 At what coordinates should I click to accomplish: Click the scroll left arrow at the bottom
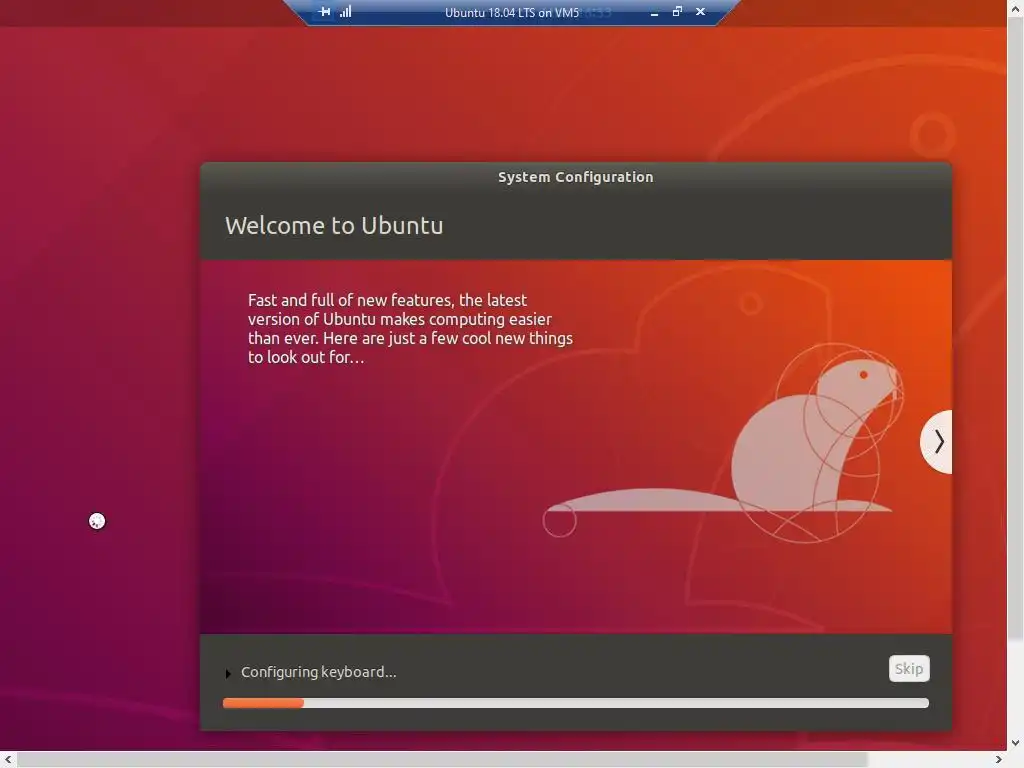[8, 760]
